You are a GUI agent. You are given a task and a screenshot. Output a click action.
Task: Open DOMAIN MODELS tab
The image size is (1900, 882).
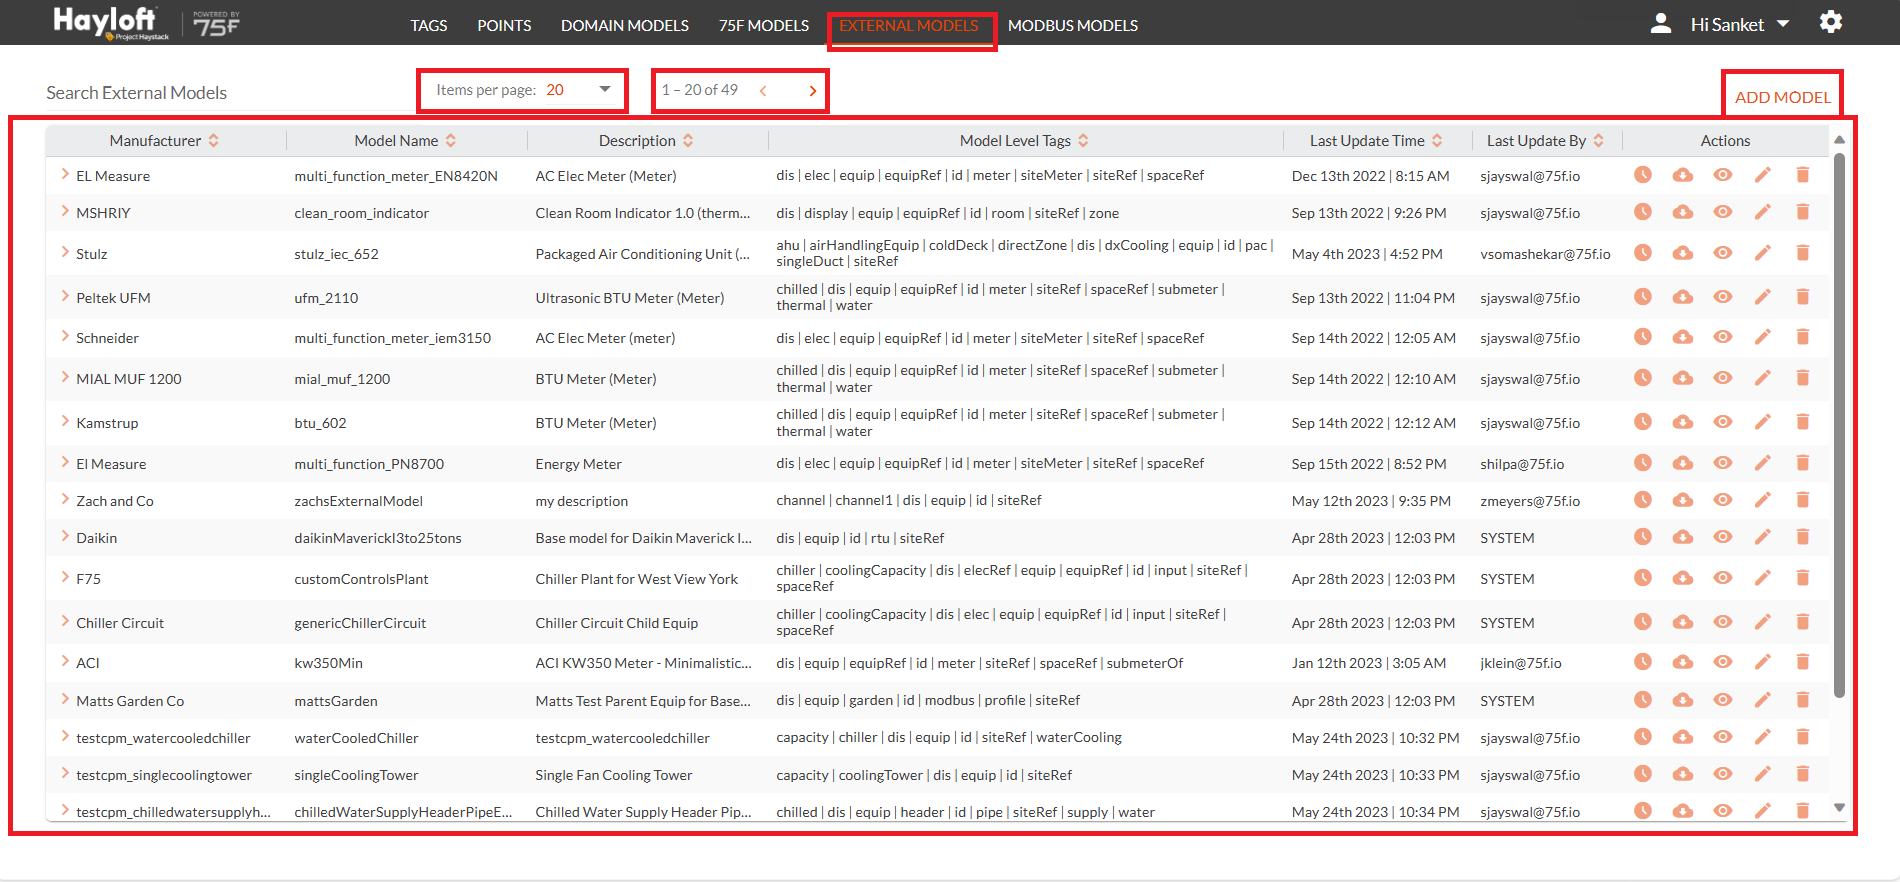625,26
